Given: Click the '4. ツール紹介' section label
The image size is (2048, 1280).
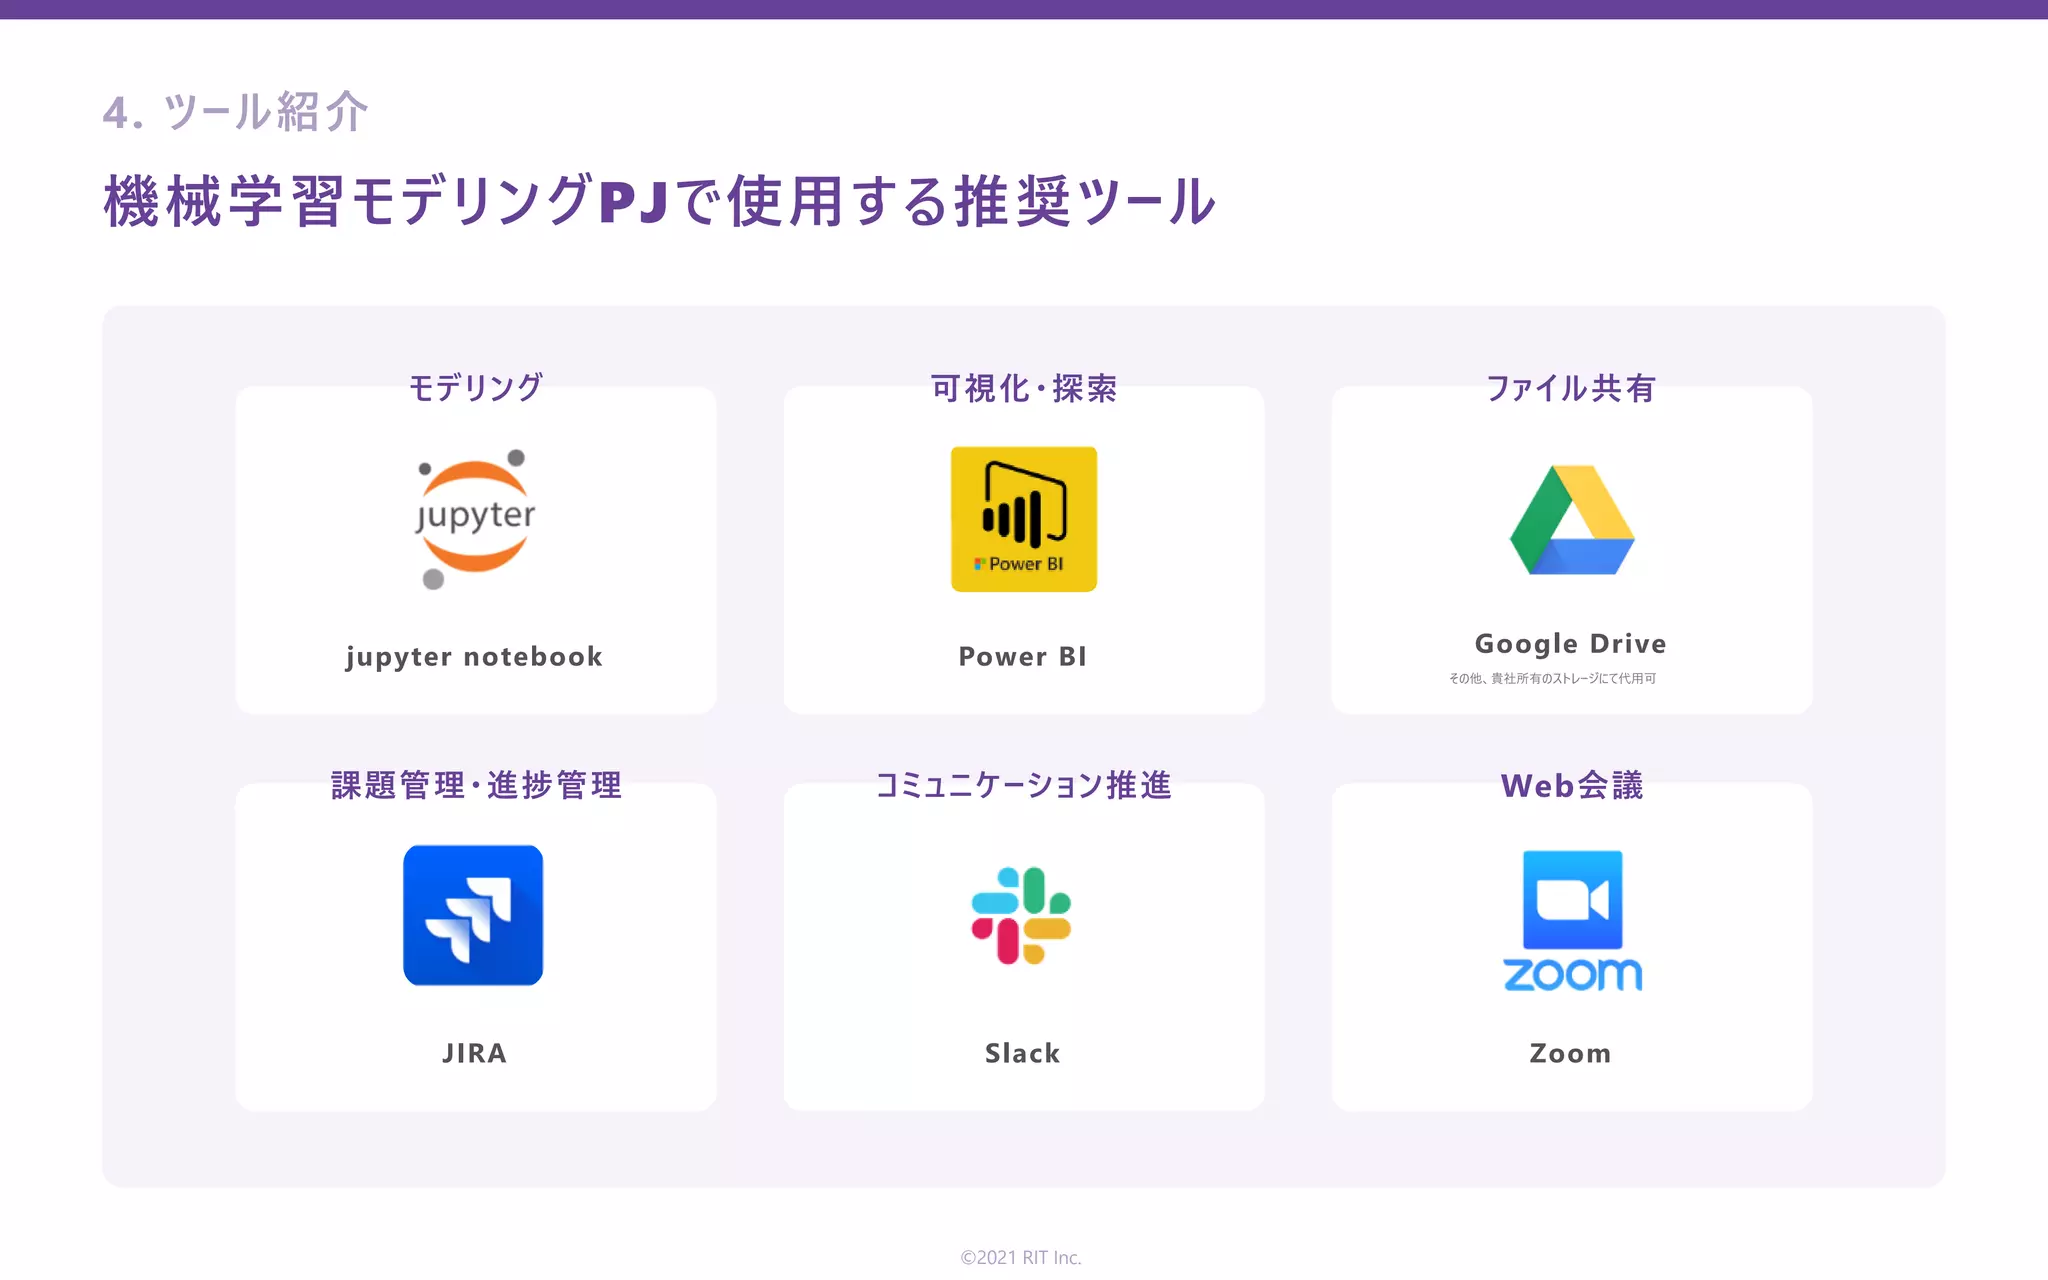Looking at the screenshot, I should coord(236,112).
